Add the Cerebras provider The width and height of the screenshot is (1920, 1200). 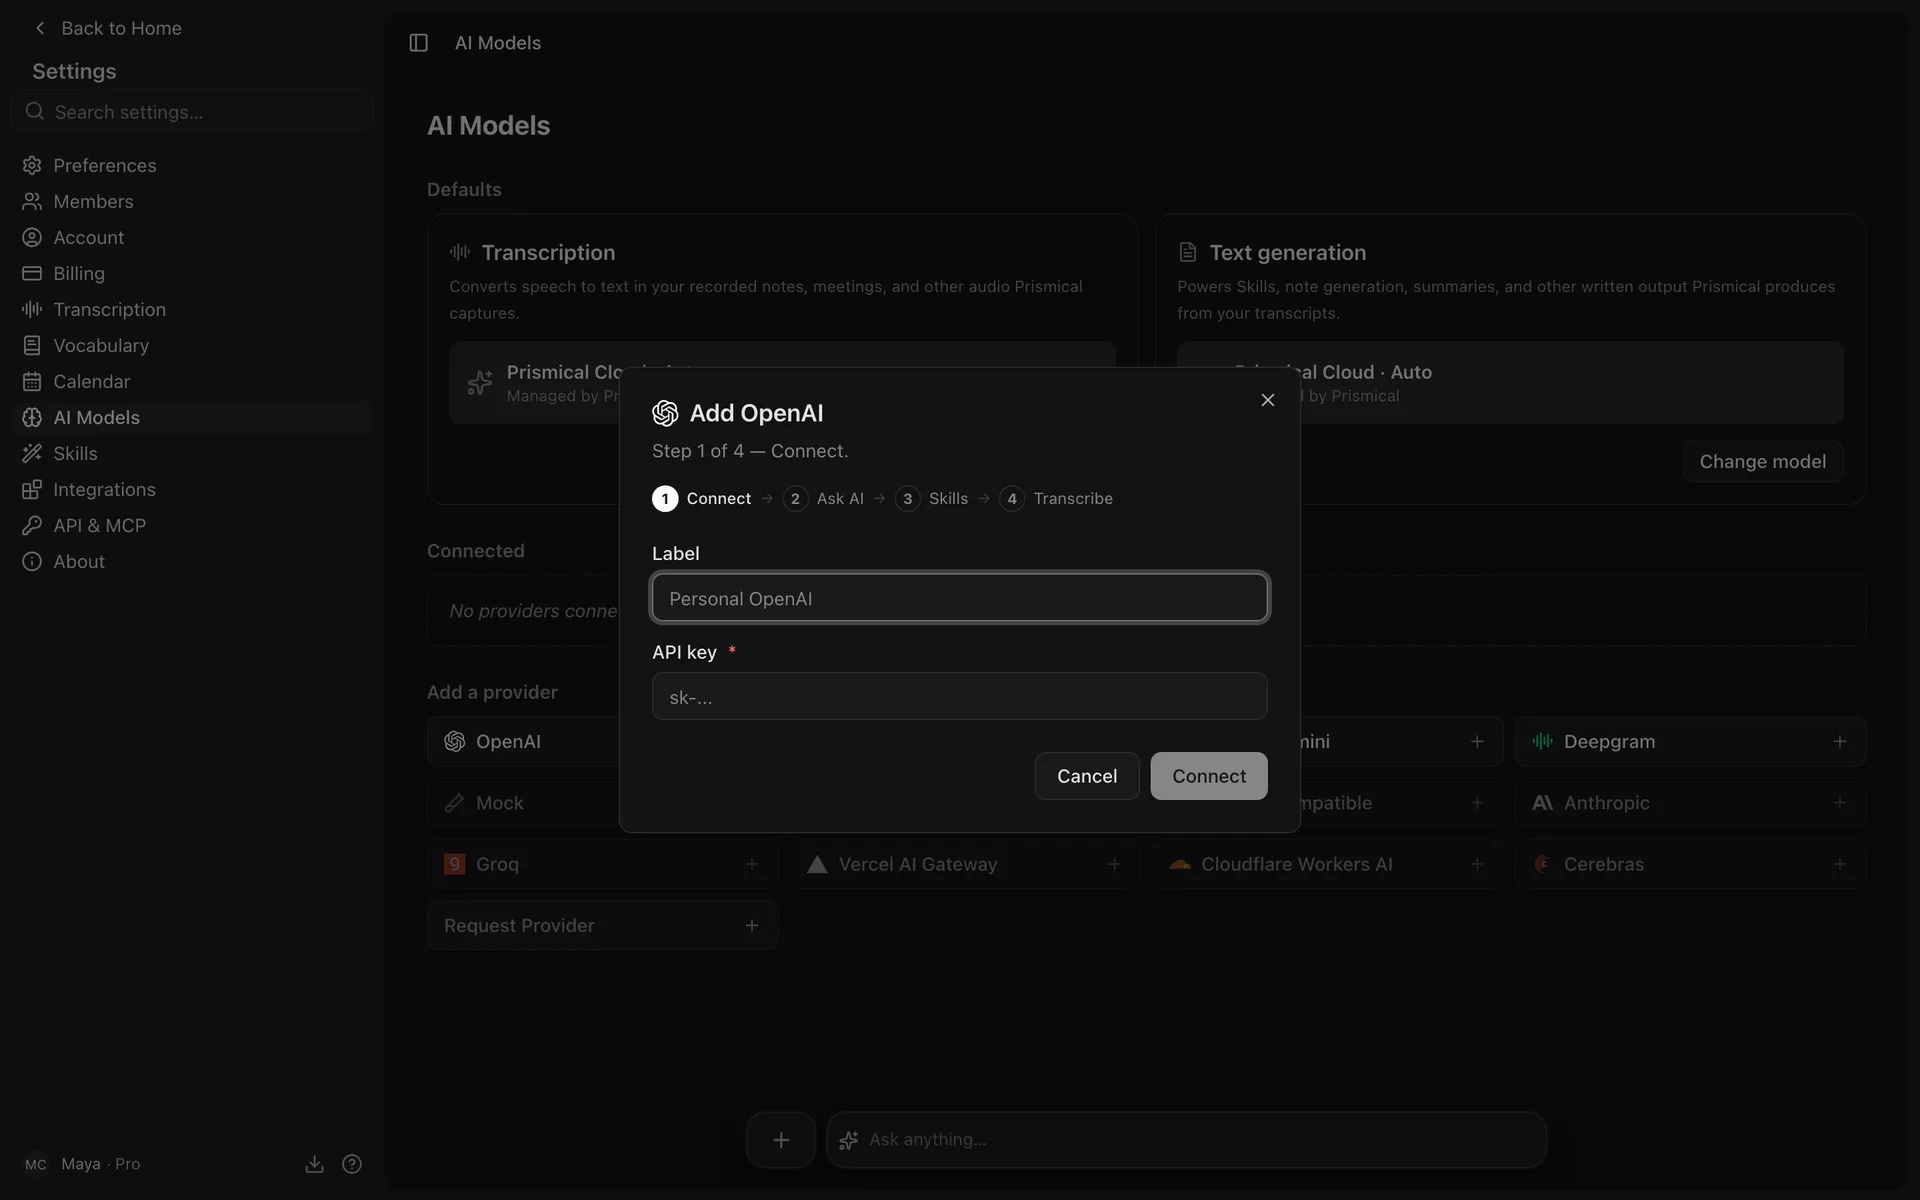1690,864
